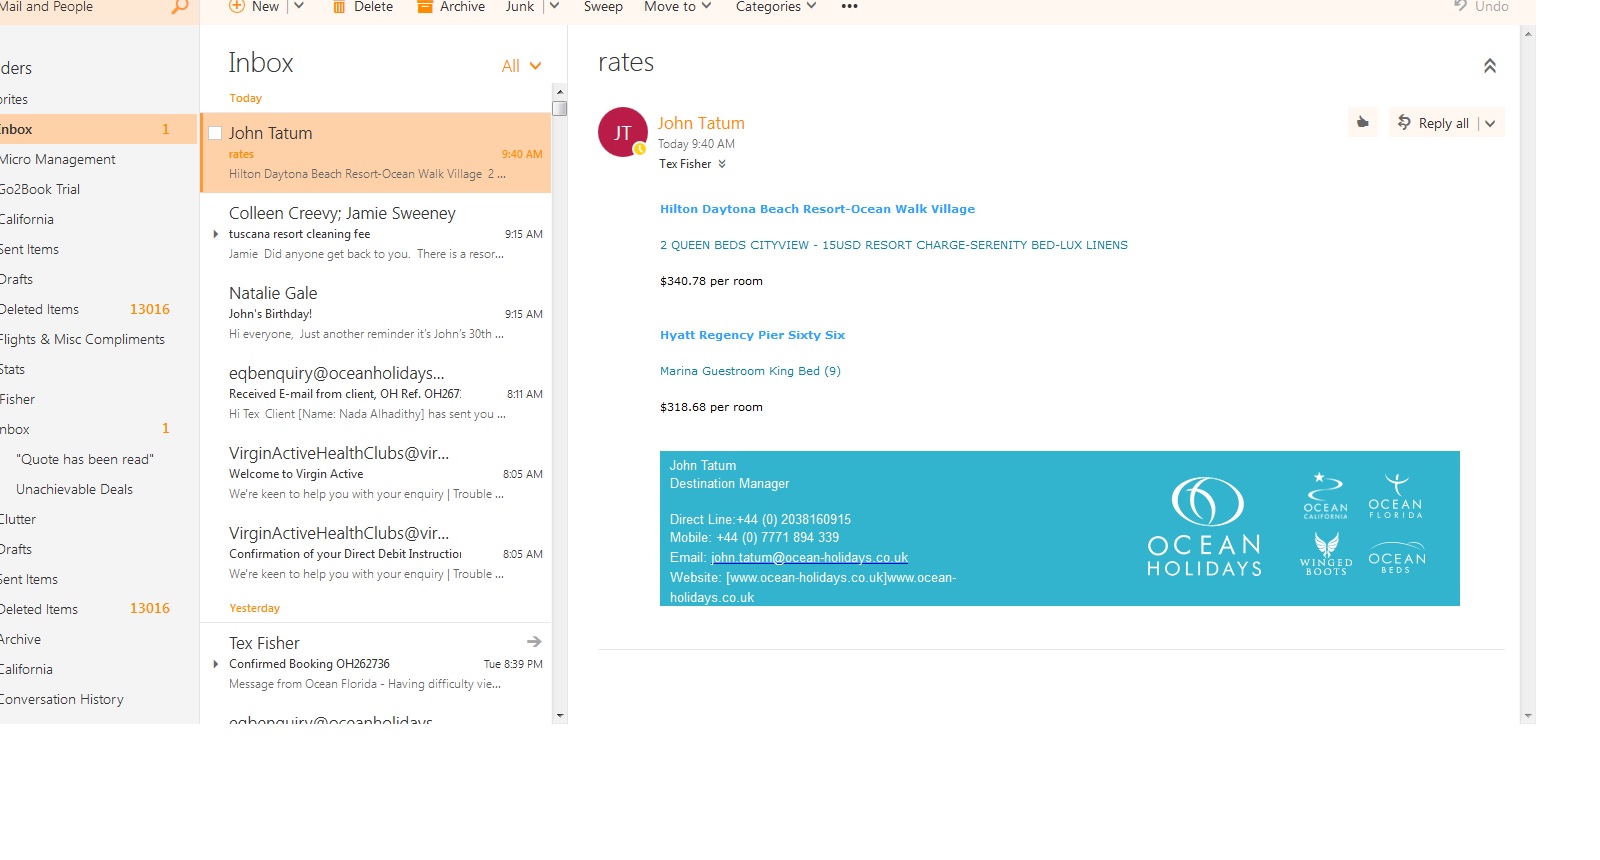Viewport: 1600px width, 860px height.
Task: Open Natalie Gale's John's Birthday message
Action: pos(376,312)
